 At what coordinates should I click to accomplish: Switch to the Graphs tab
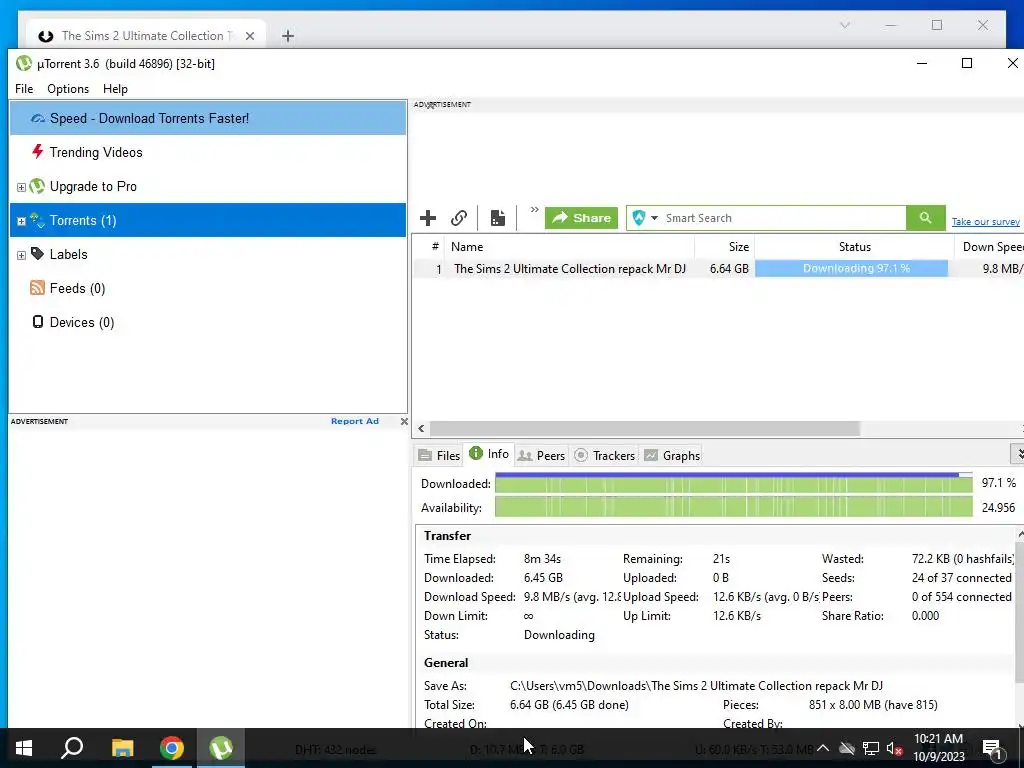672,455
